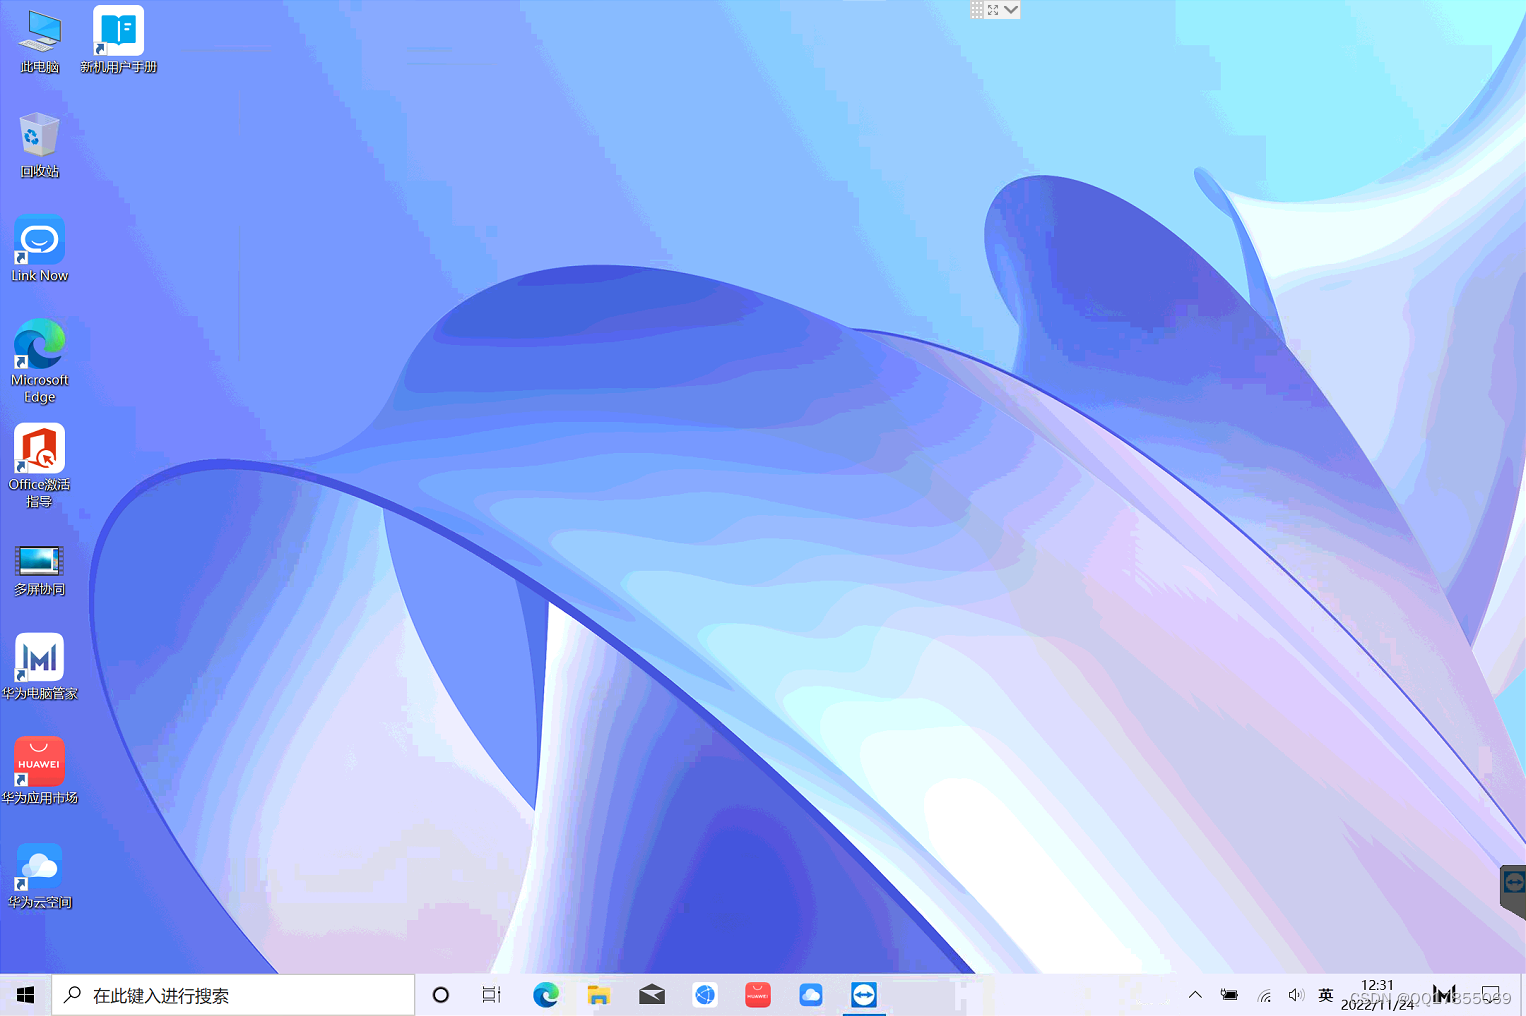Launch the Link Now shortcut
Image resolution: width=1526 pixels, height=1016 pixels.
pos(39,249)
